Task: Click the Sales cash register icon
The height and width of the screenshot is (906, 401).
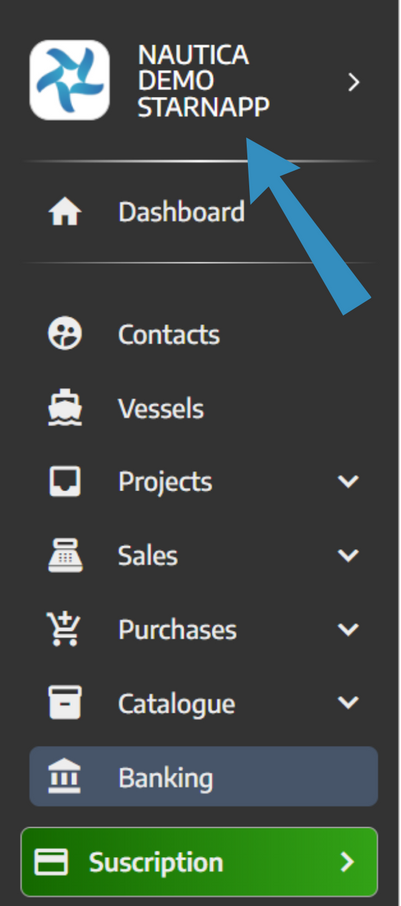Action: tap(65, 555)
